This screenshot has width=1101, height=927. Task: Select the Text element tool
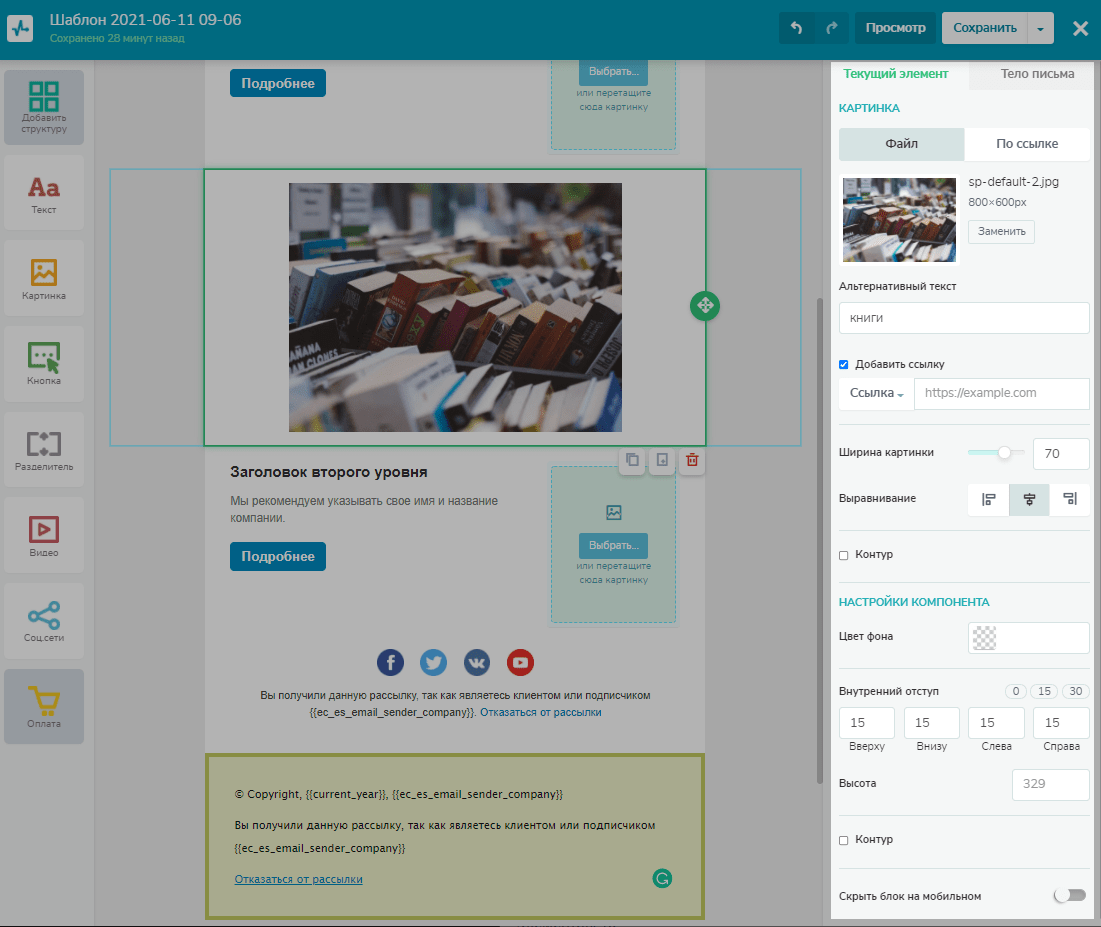[x=43, y=193]
